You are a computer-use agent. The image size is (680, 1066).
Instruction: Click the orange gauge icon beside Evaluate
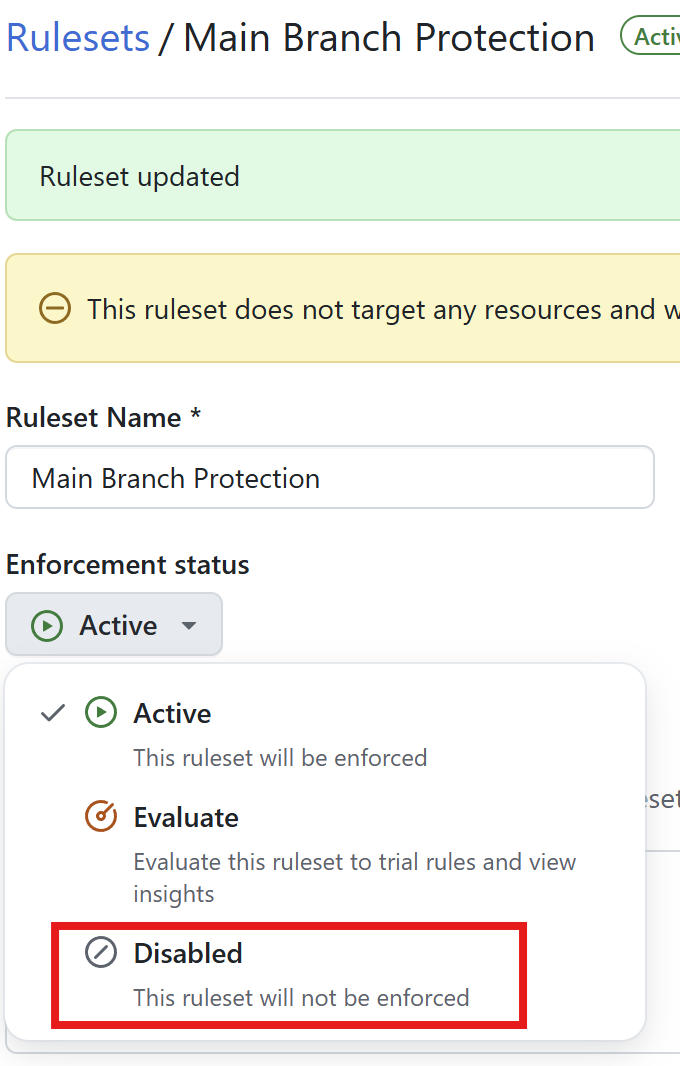100,816
